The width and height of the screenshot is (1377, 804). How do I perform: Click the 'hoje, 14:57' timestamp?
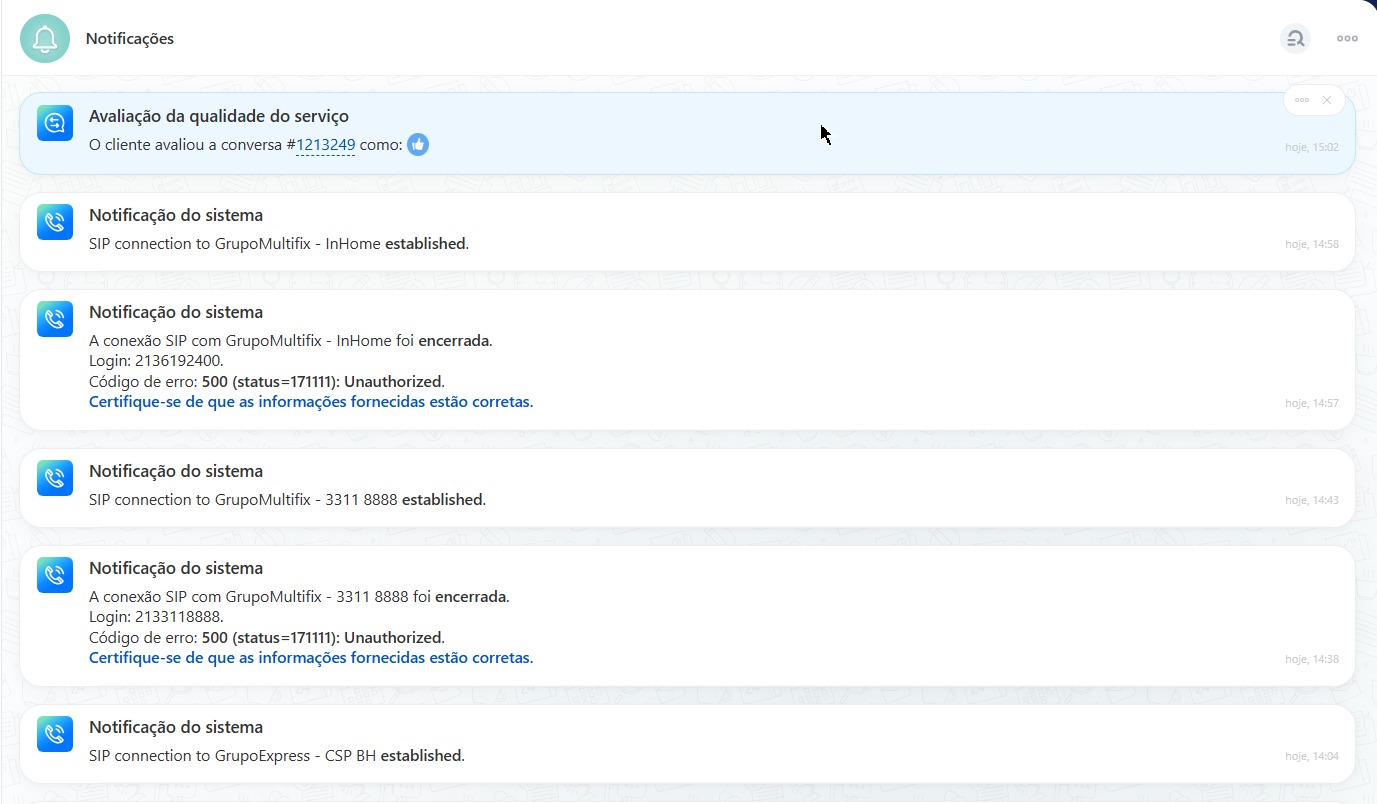pyautogui.click(x=1311, y=404)
